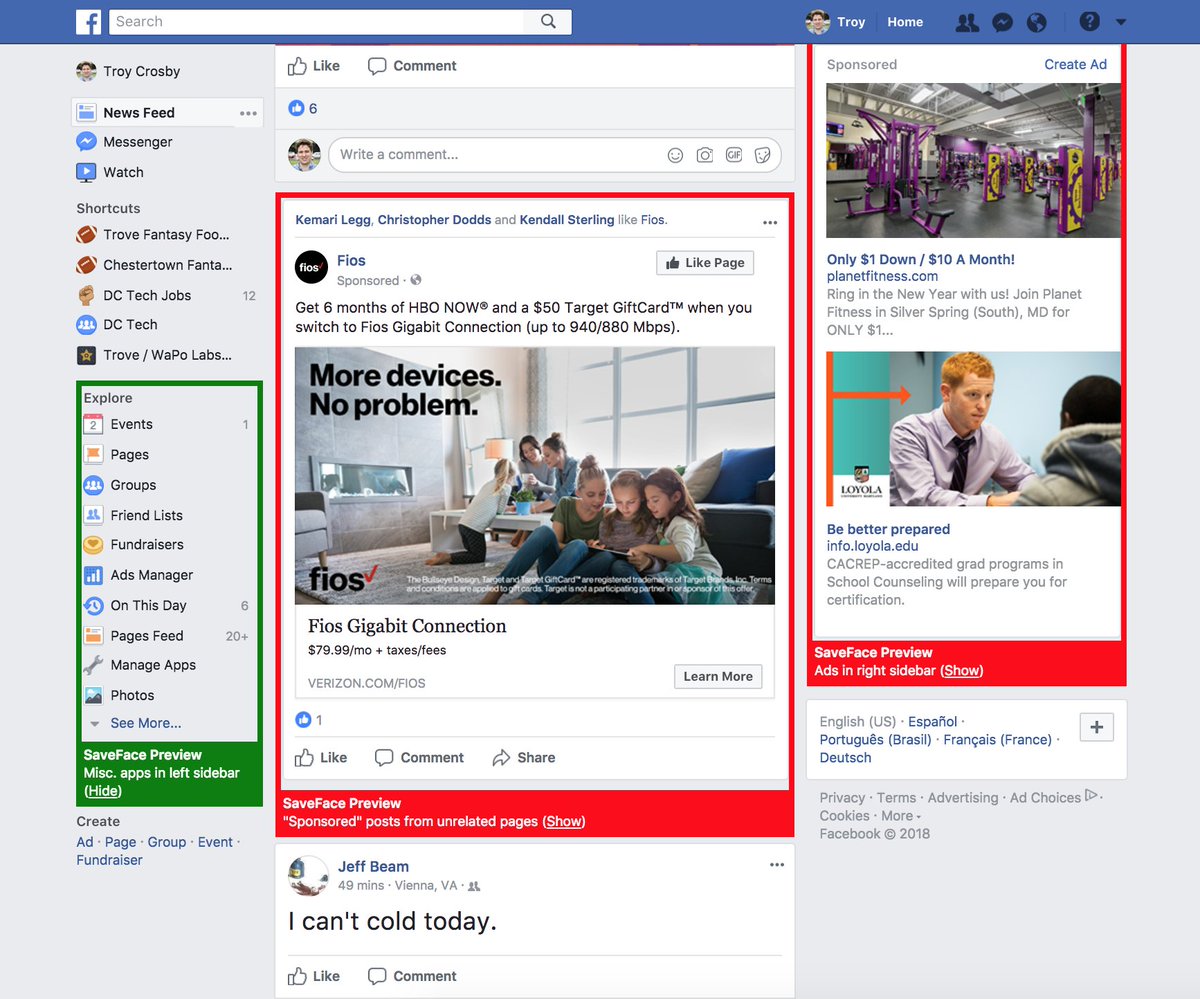Open News Feed options ellipsis
The height and width of the screenshot is (999, 1200).
pos(248,113)
